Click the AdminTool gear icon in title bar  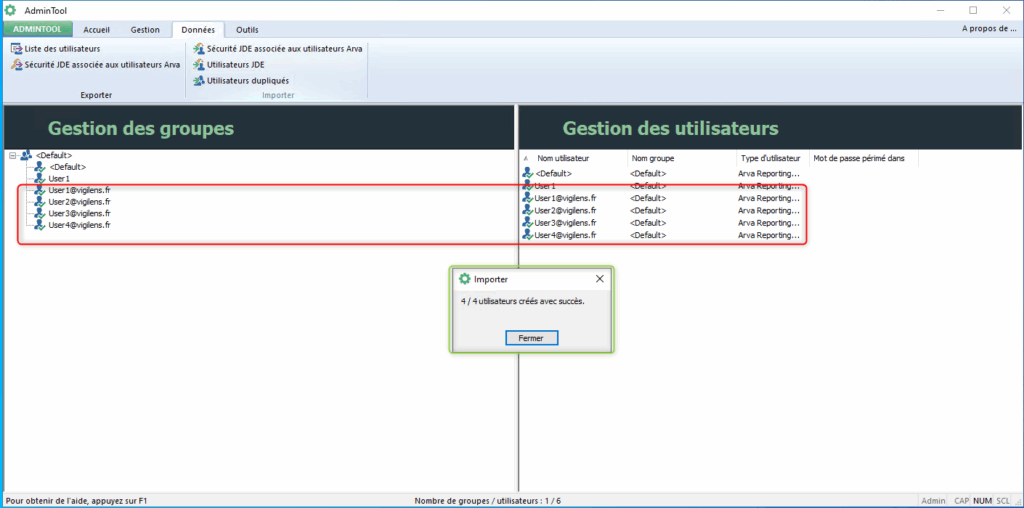10,10
